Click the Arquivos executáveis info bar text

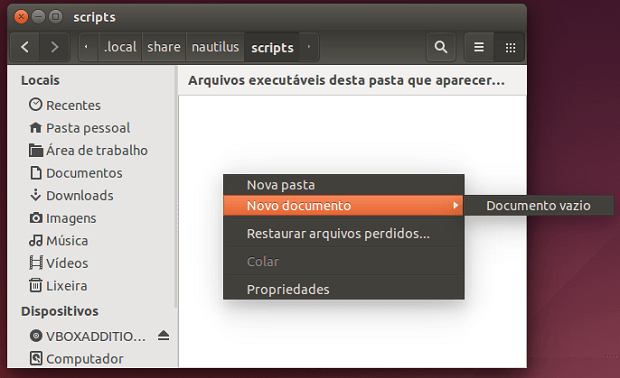[346, 80]
